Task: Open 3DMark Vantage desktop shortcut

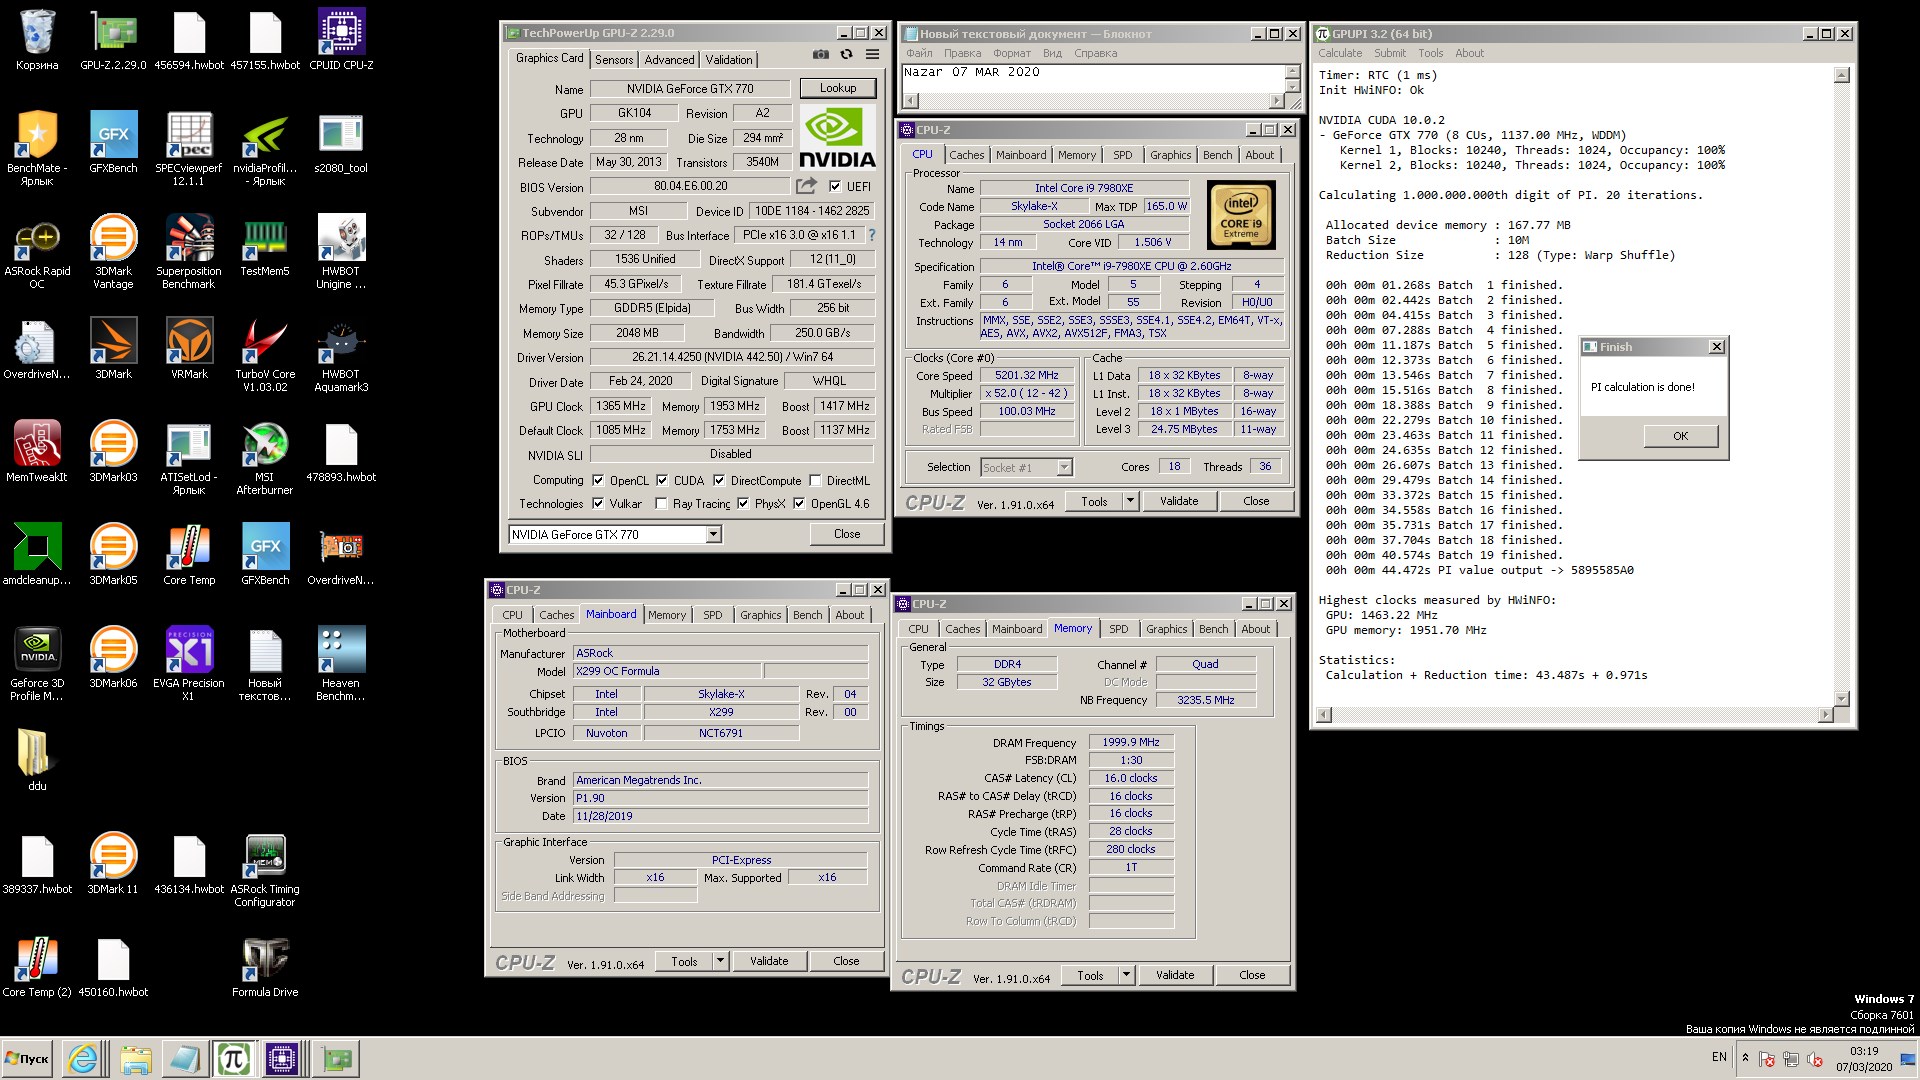Action: (113, 252)
